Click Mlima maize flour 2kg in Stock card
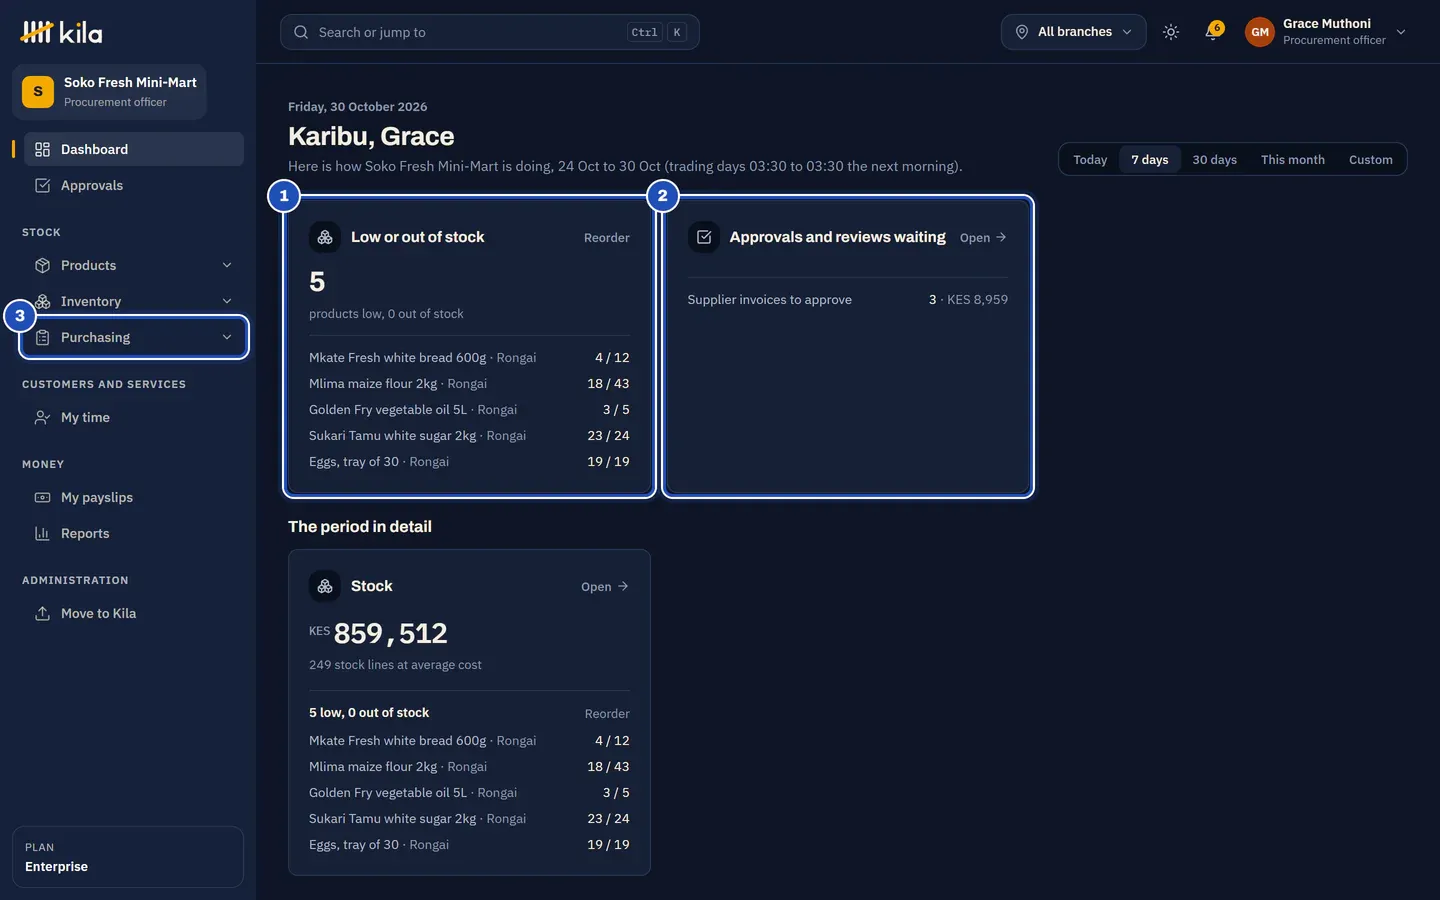The image size is (1440, 900). tap(469, 766)
